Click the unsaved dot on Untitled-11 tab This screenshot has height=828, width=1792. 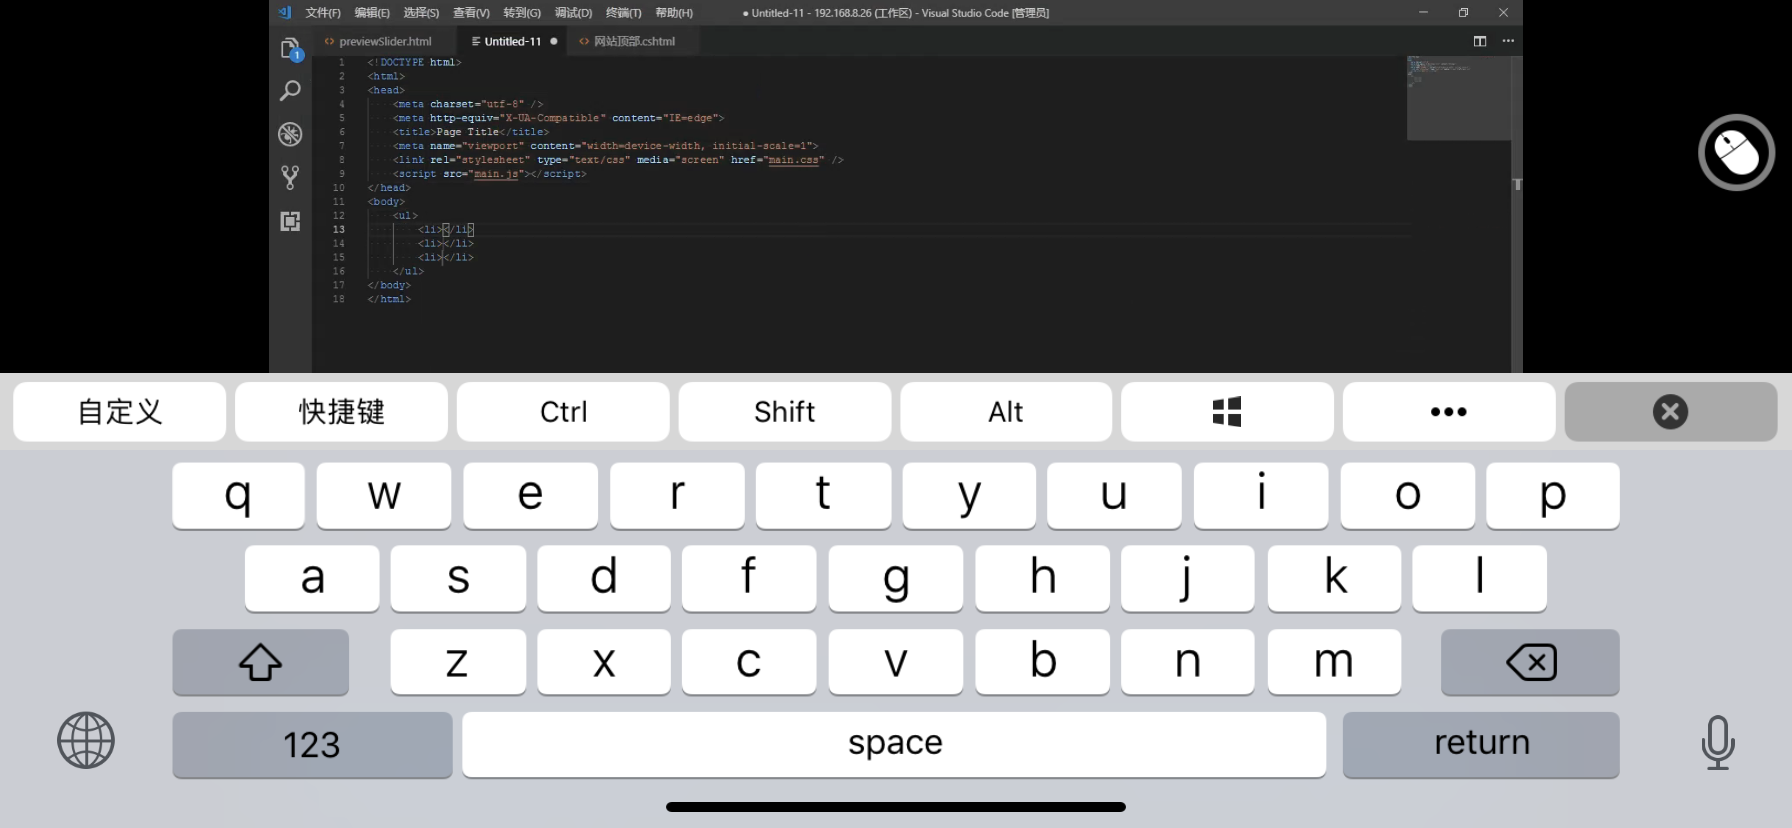pyautogui.click(x=554, y=41)
